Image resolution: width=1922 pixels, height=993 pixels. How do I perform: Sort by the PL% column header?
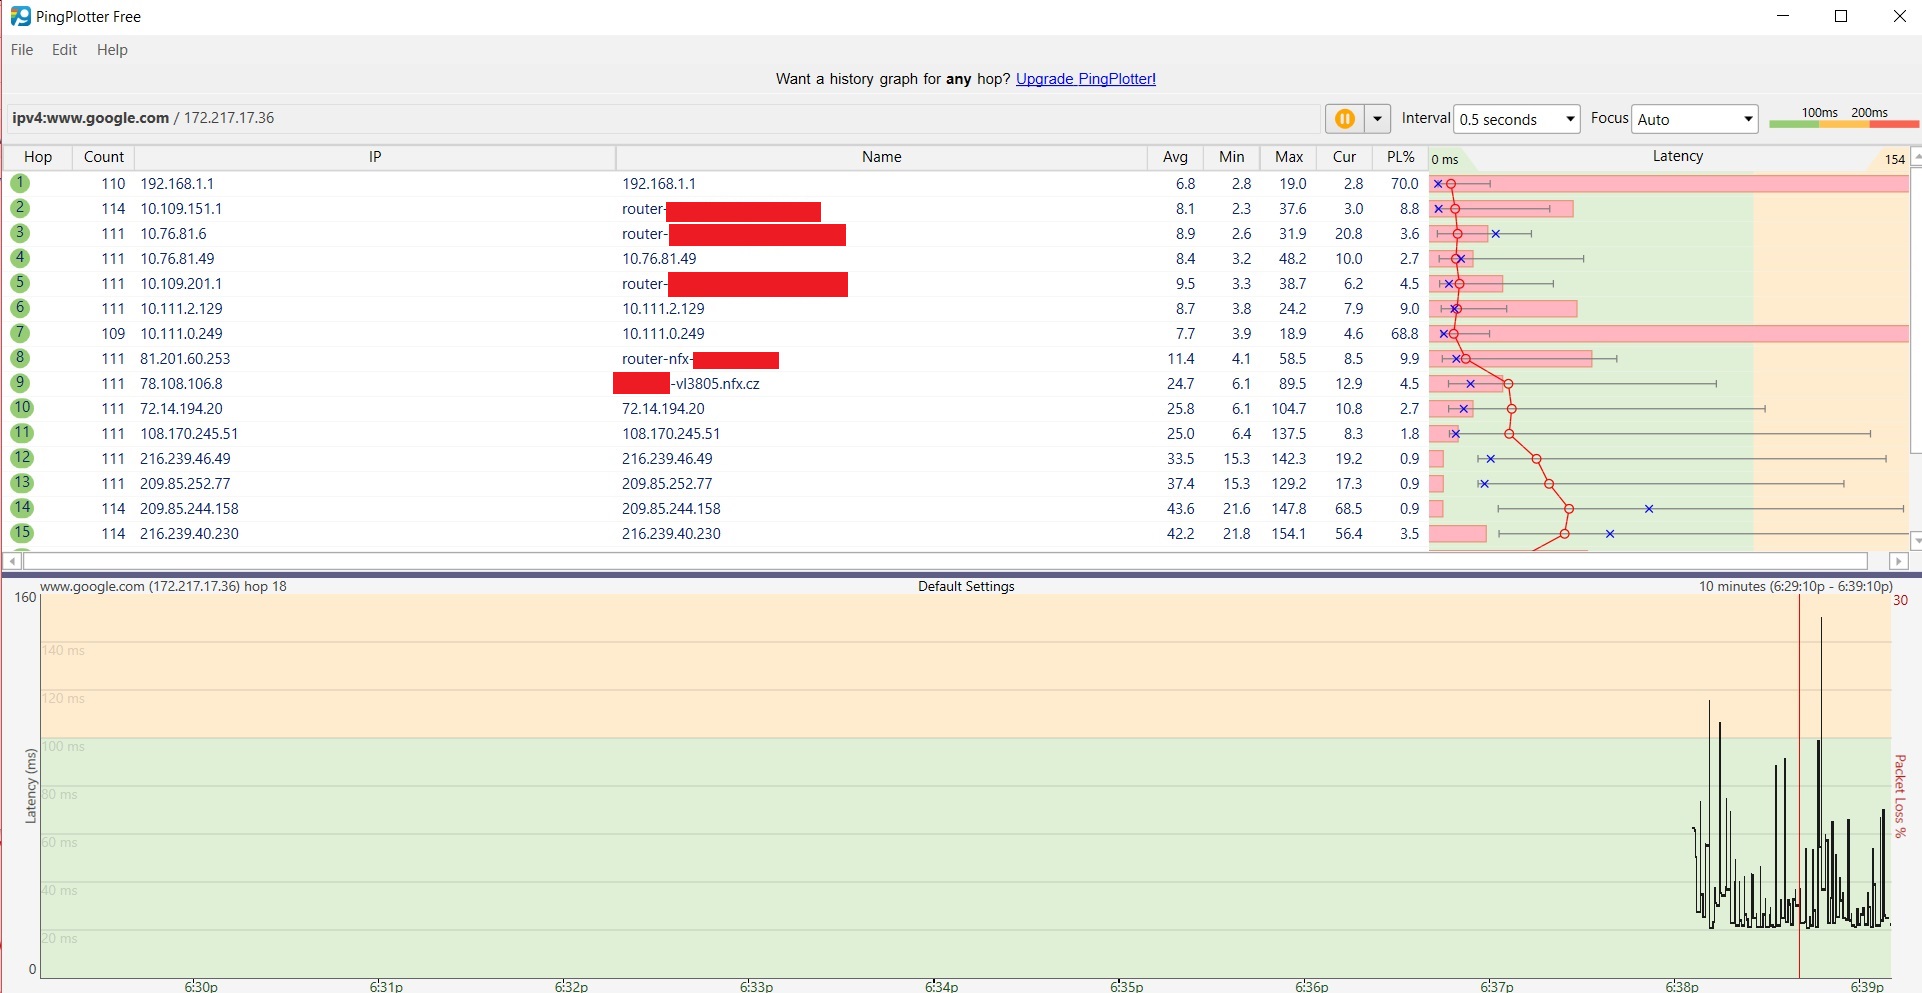[1400, 157]
